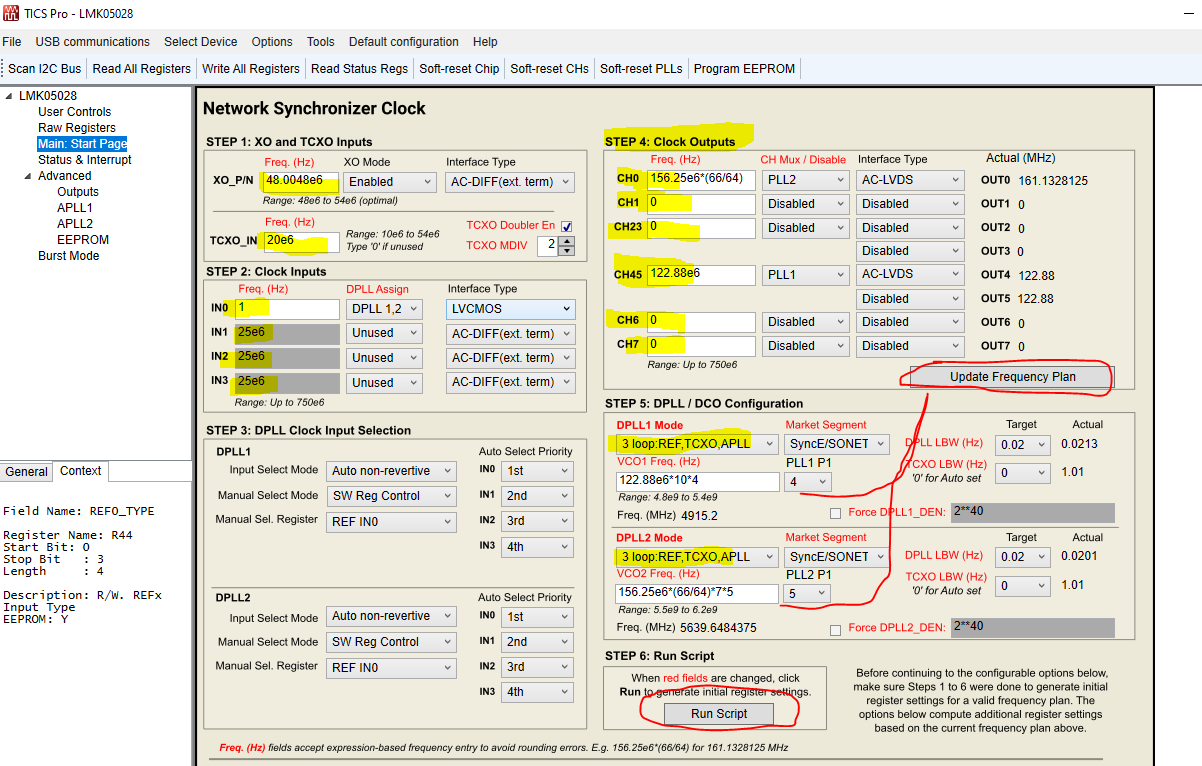
Task: Open the Help menu
Action: click(x=485, y=42)
